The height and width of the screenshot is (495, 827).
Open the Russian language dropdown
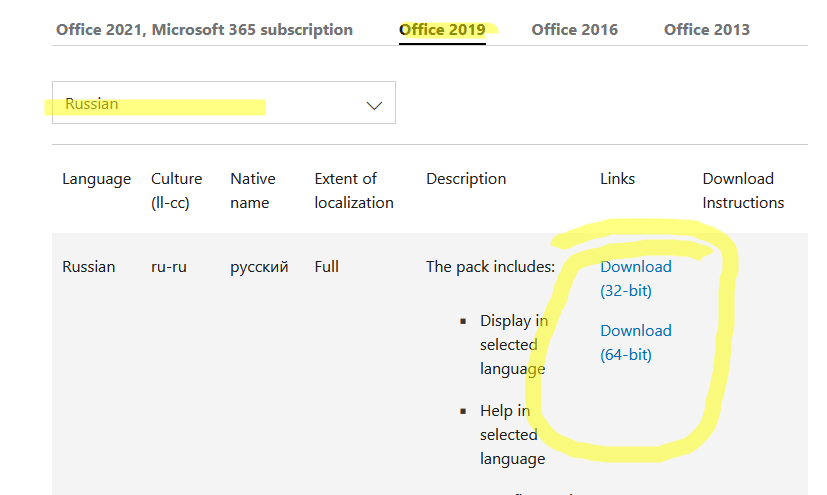point(224,103)
